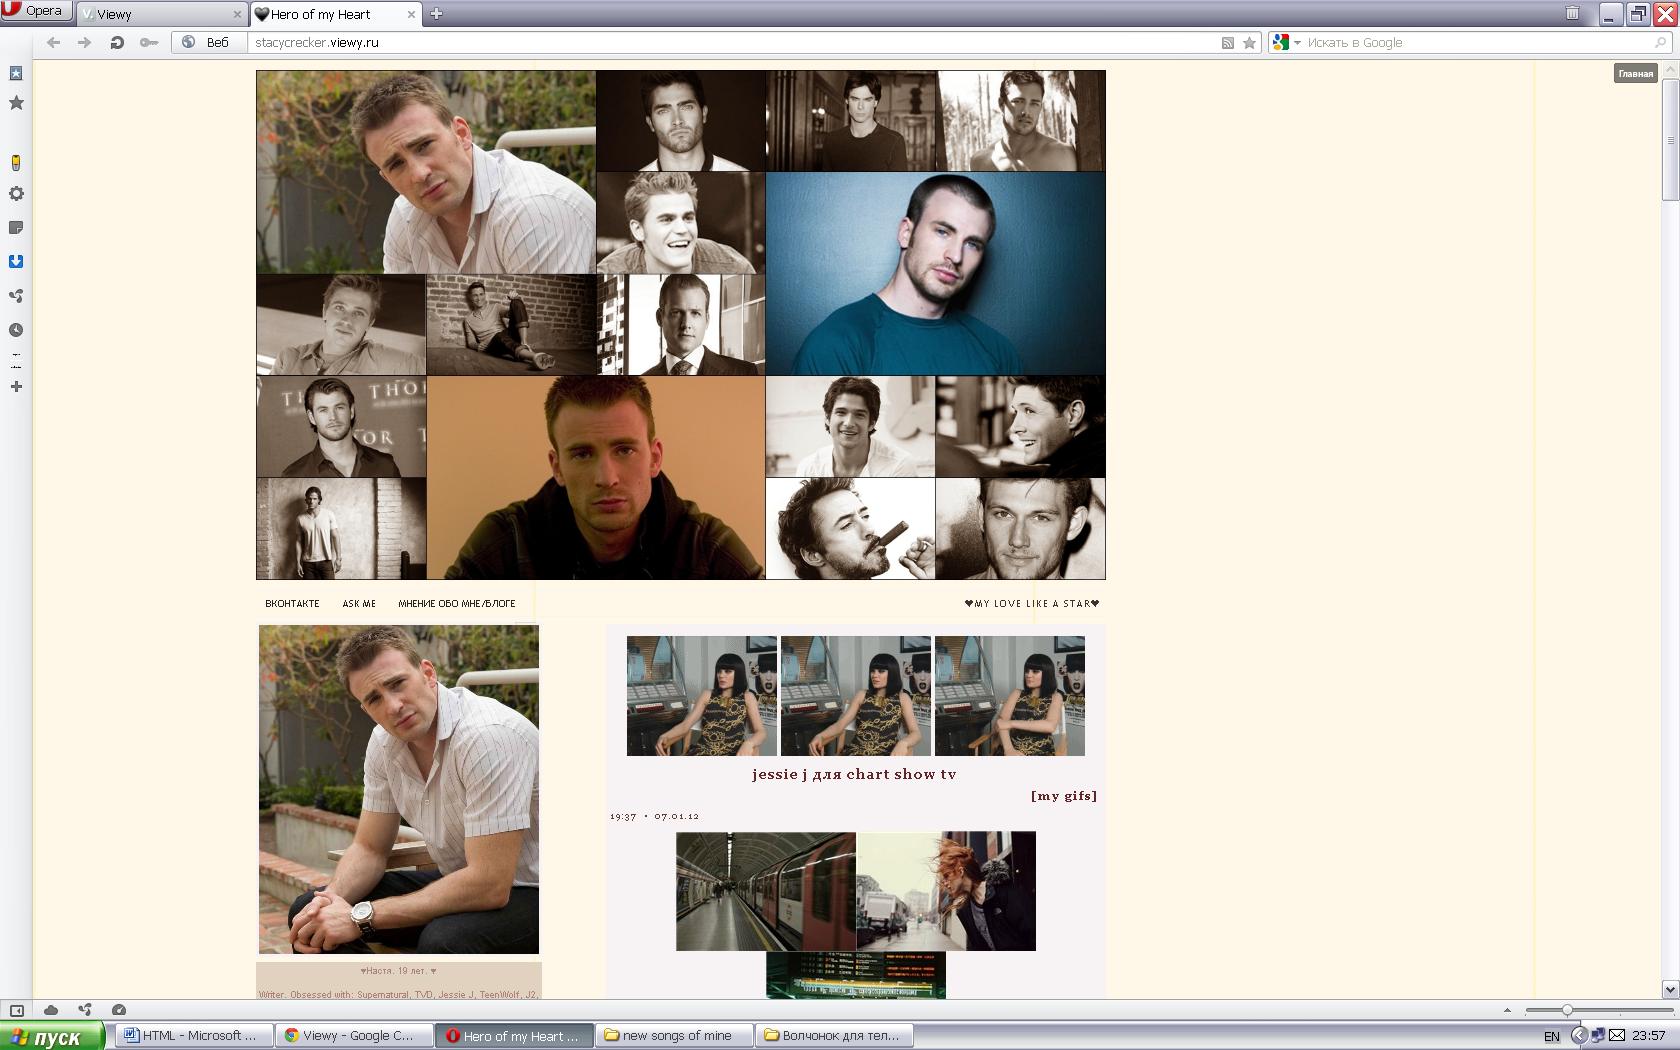Image resolution: width=1680 pixels, height=1050 pixels.
Task: Open the Opera main menu button
Action: 36,11
